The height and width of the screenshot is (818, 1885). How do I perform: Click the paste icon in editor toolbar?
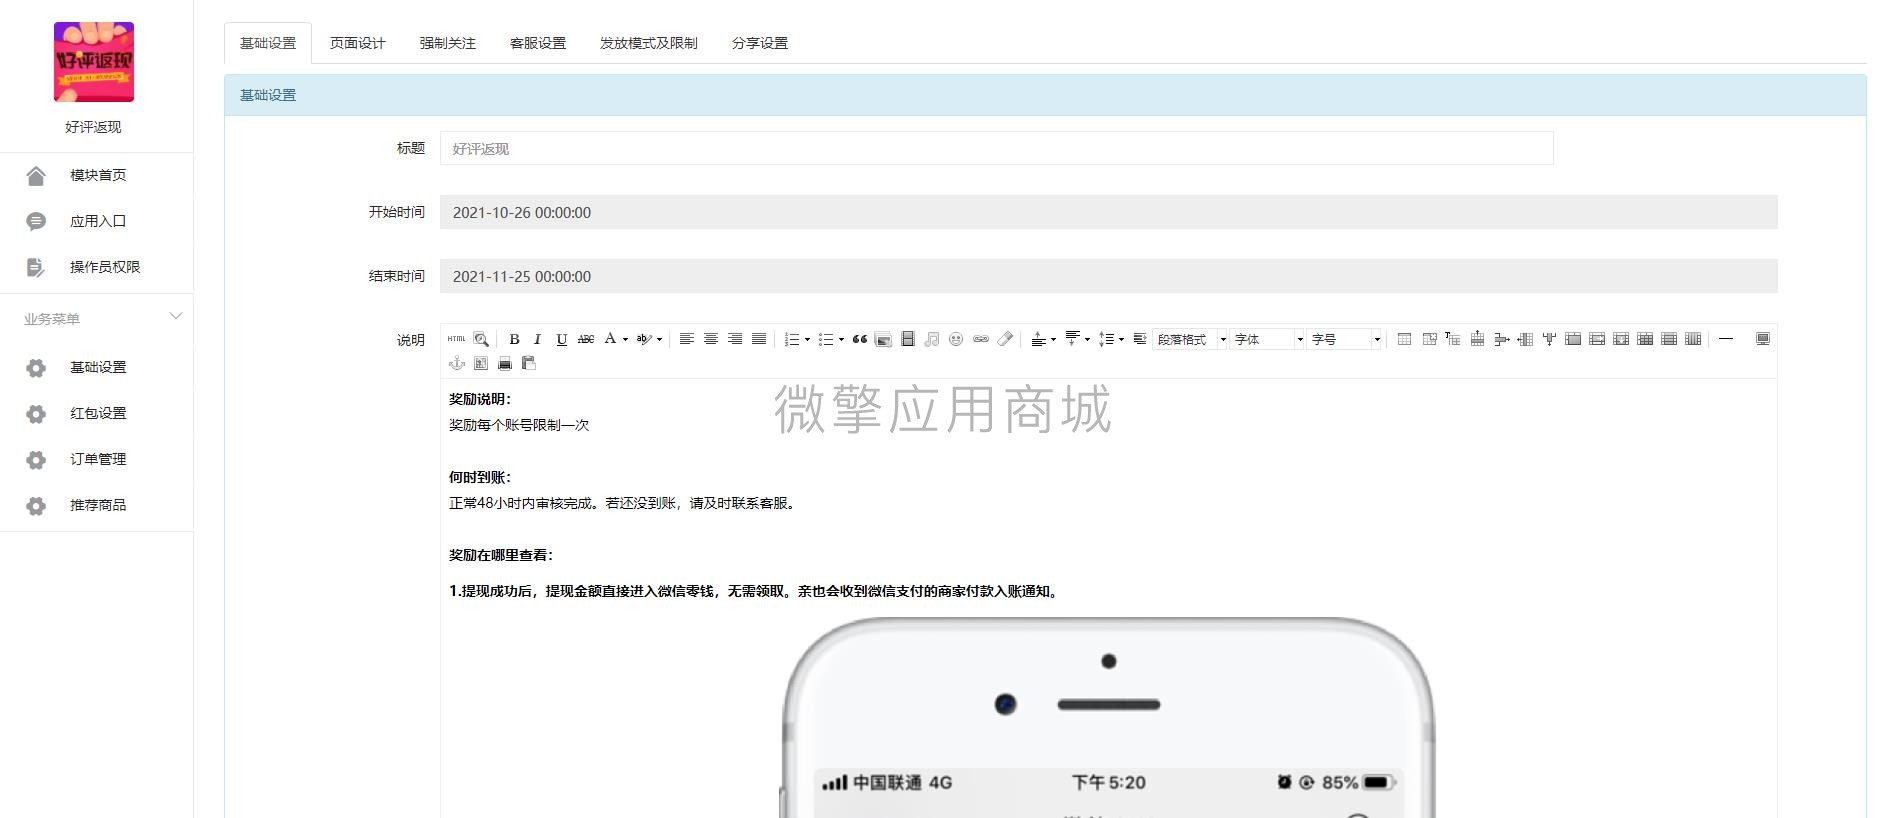coord(529,363)
